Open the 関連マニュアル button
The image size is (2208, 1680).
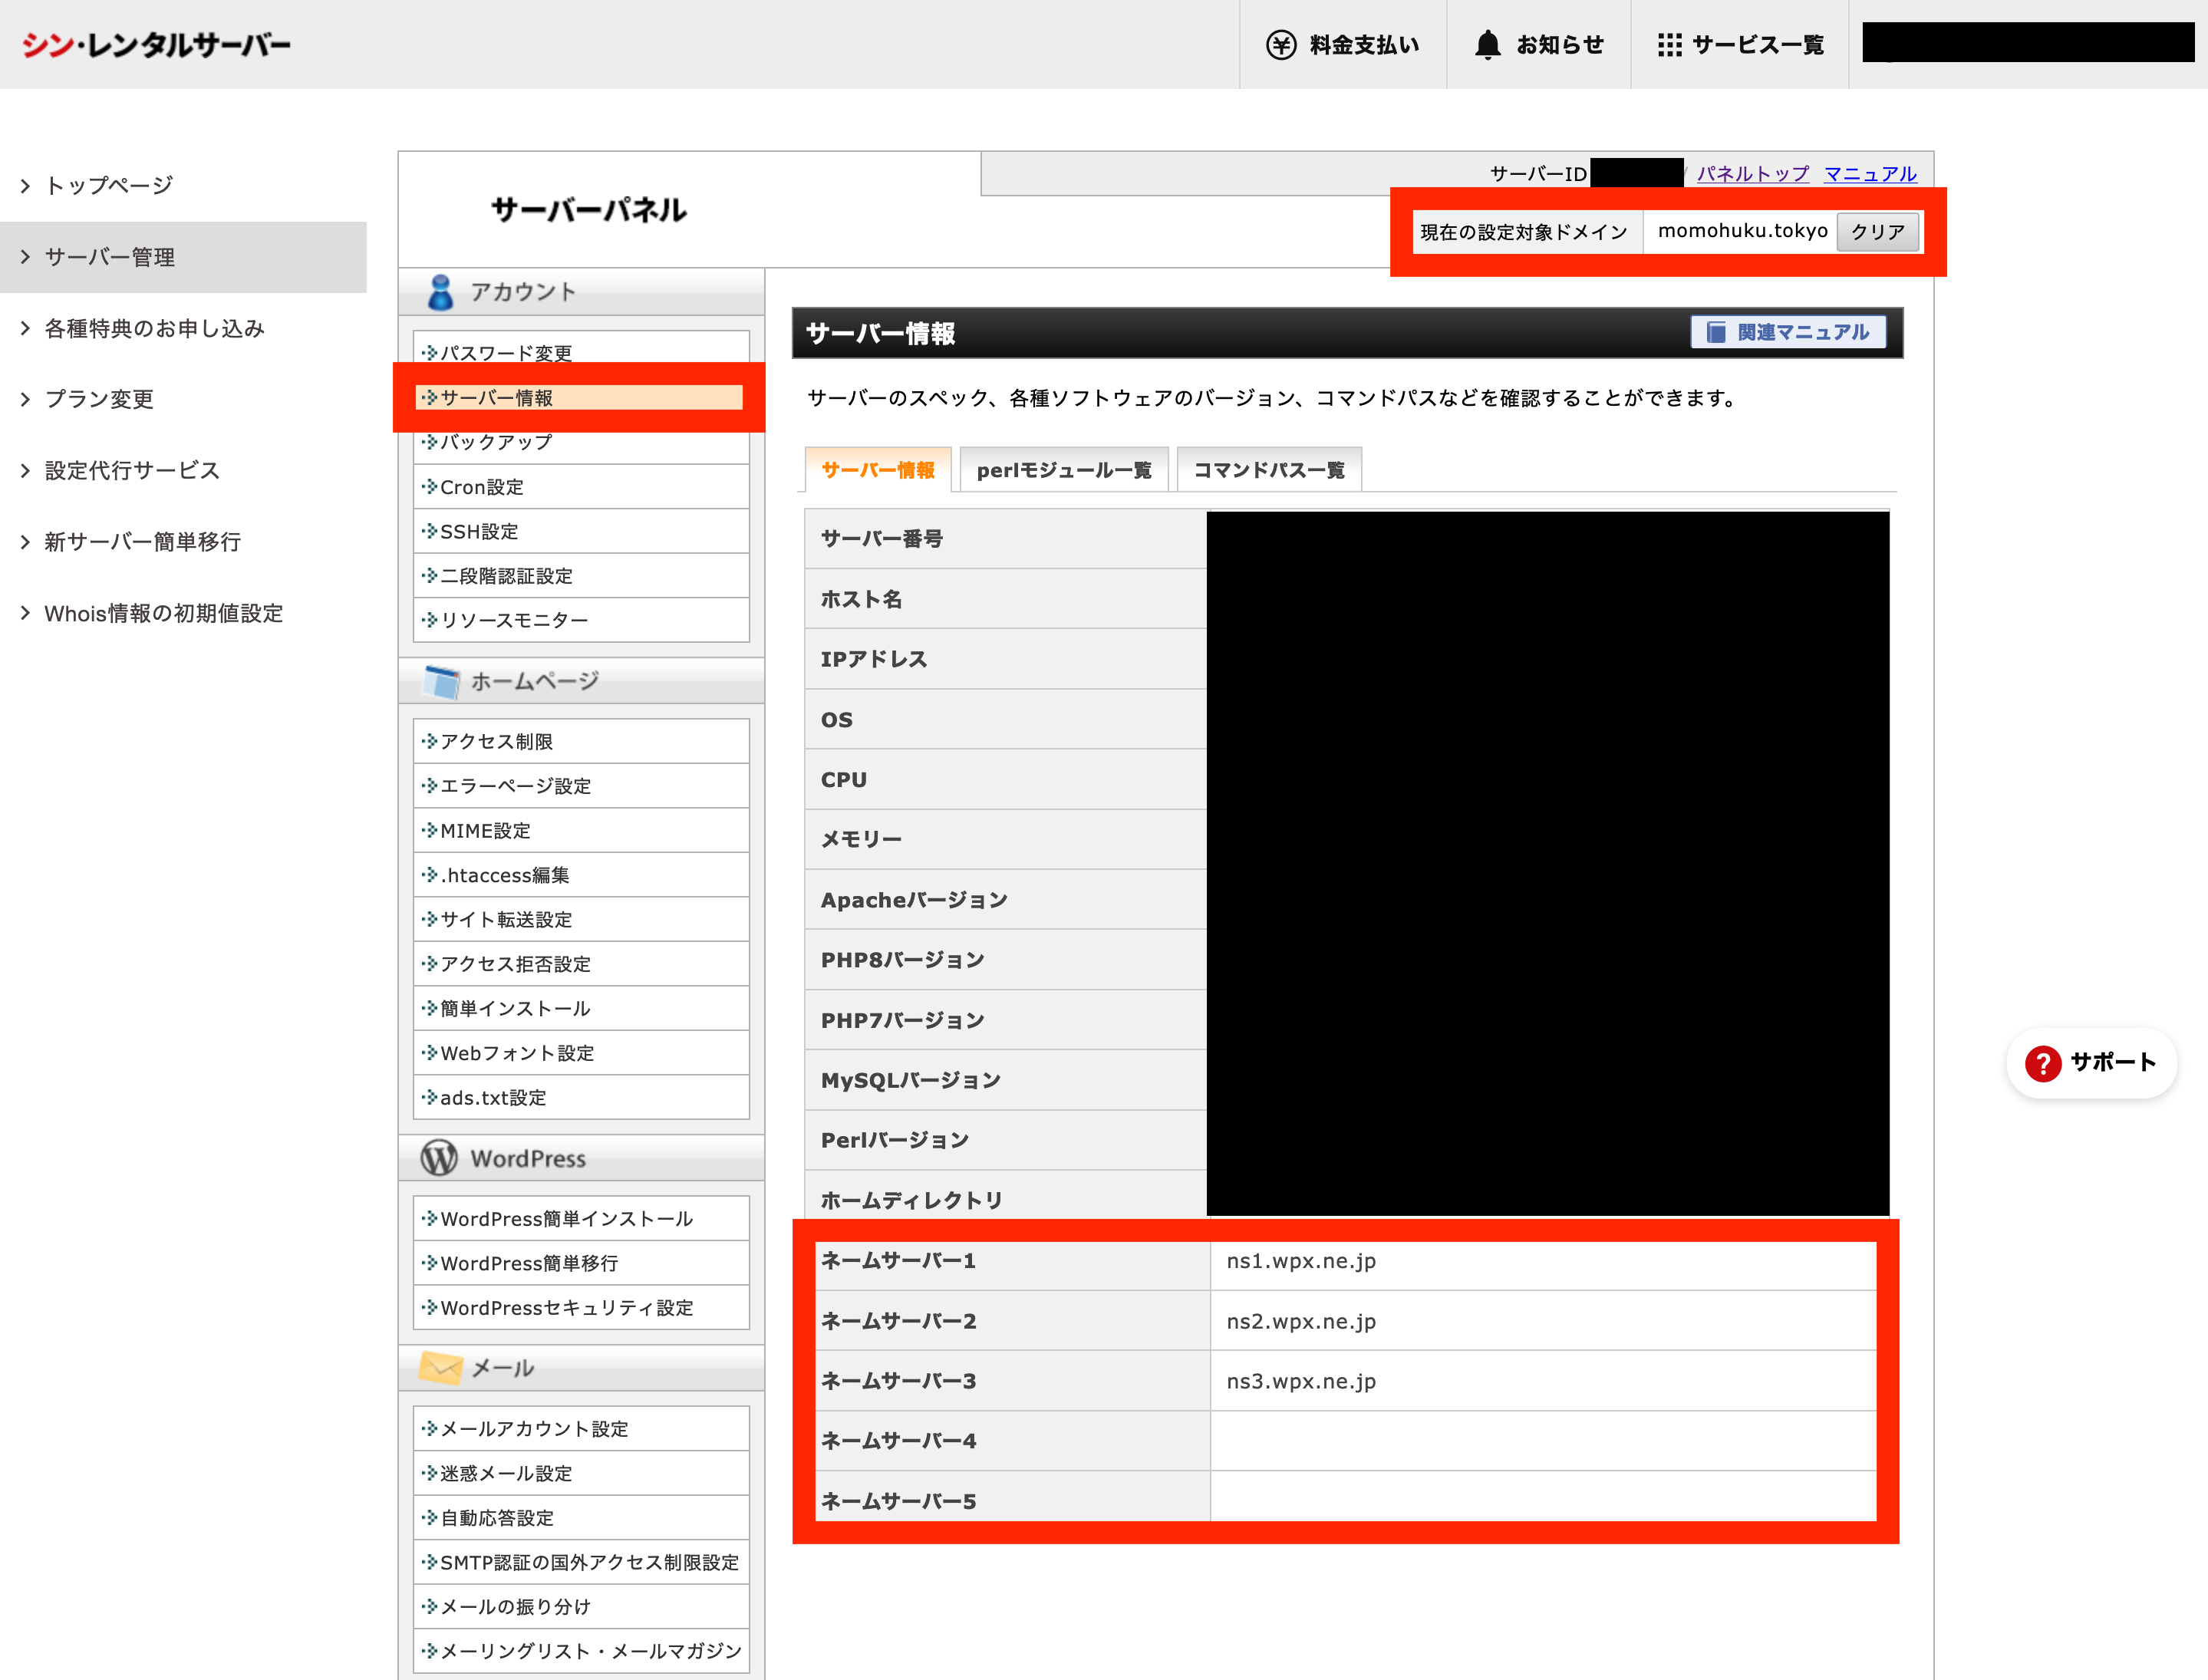click(1788, 332)
